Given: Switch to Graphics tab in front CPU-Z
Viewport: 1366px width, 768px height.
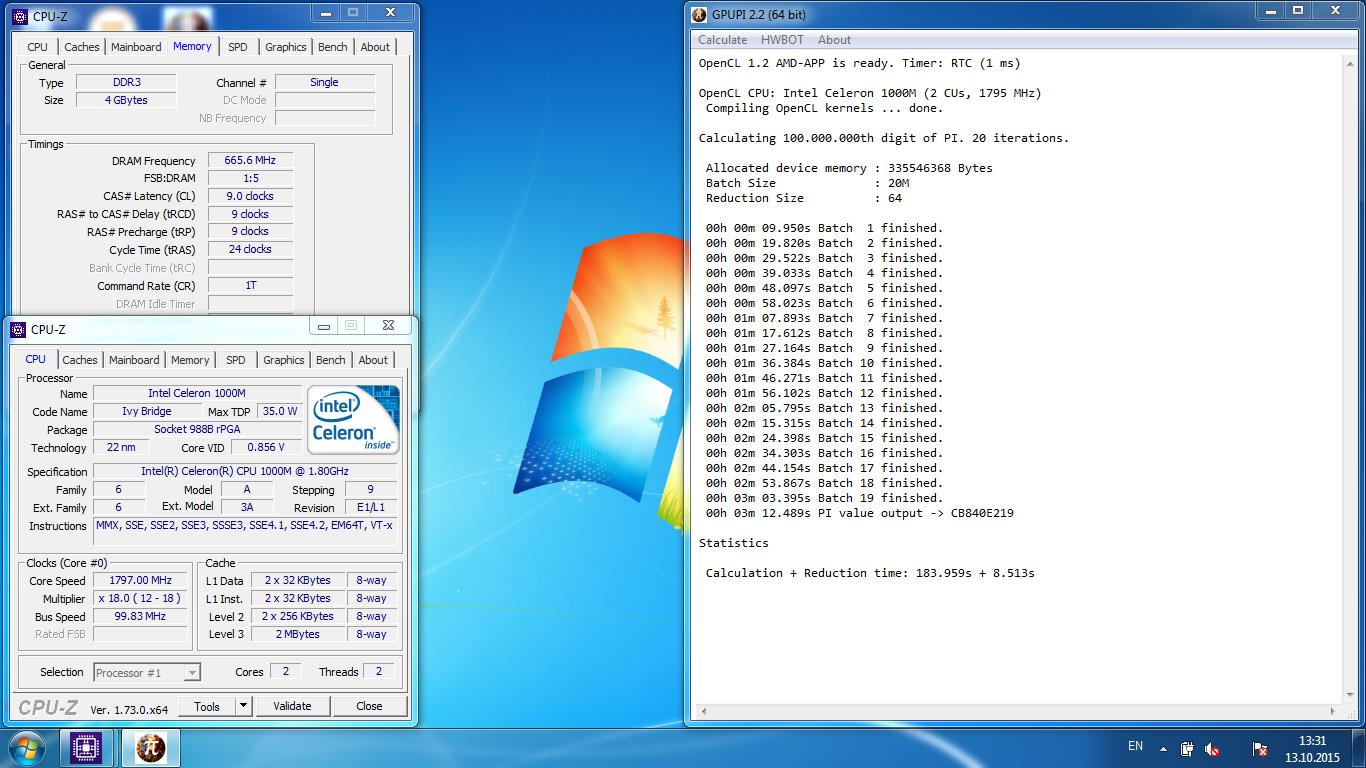Looking at the screenshot, I should (x=284, y=360).
